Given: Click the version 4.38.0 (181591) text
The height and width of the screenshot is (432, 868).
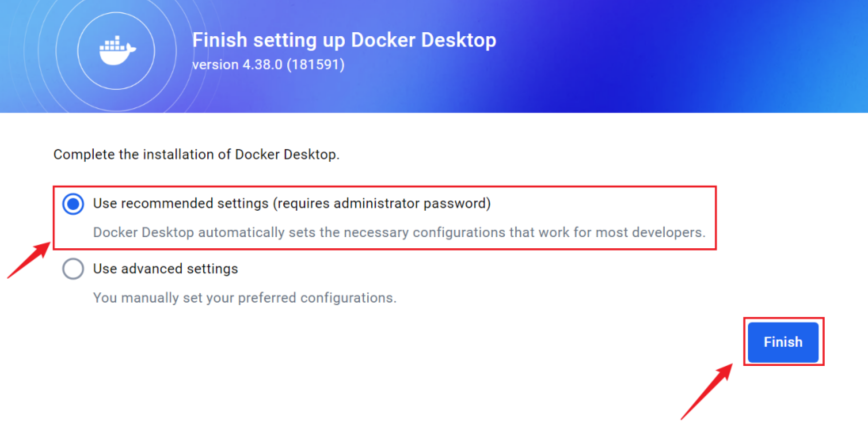Looking at the screenshot, I should tap(268, 65).
